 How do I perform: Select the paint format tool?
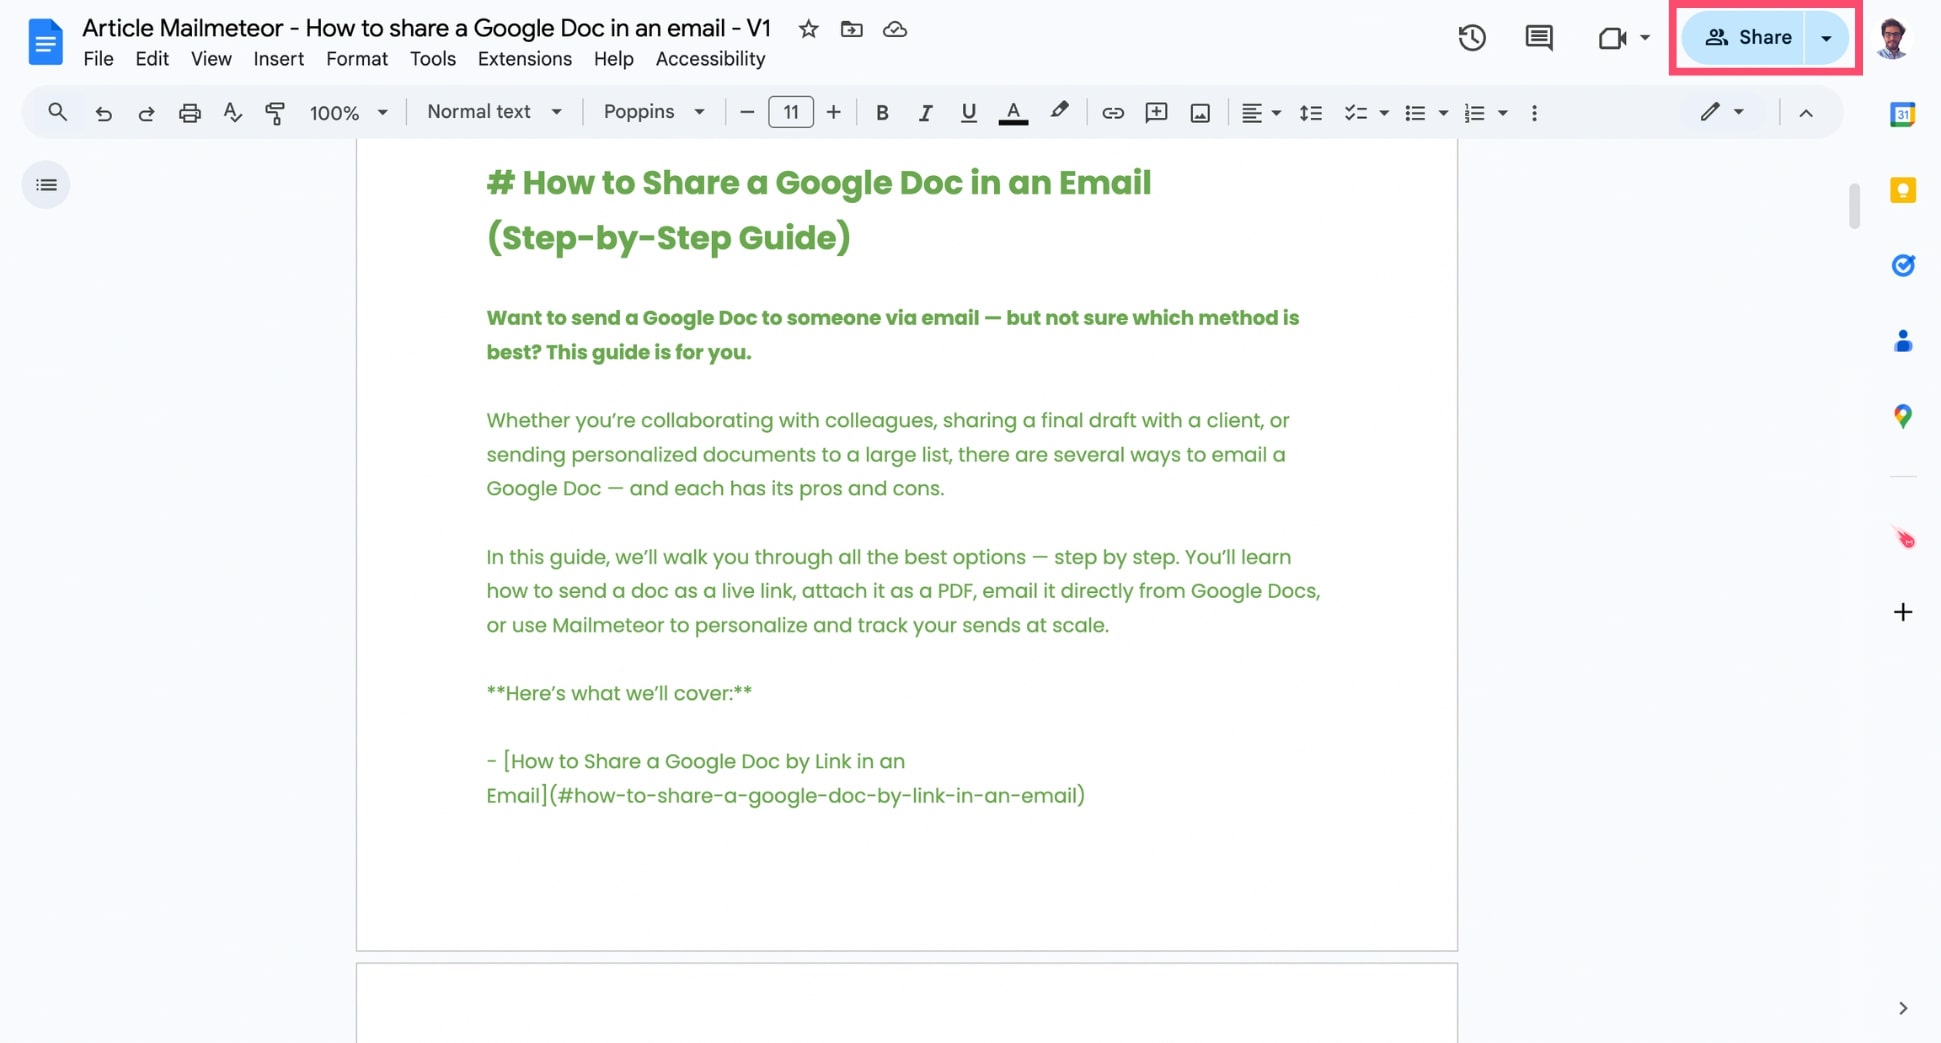[274, 112]
